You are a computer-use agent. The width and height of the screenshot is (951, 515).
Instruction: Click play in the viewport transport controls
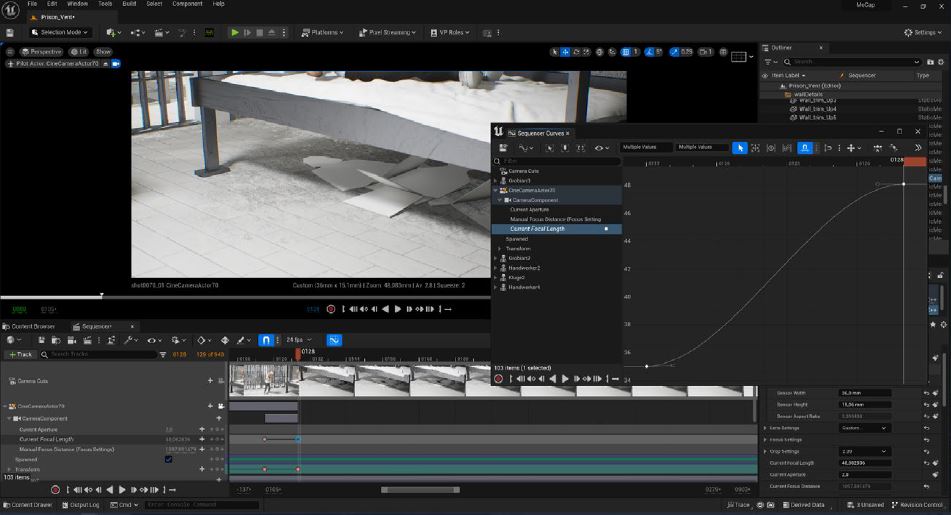pyautogui.click(x=398, y=309)
